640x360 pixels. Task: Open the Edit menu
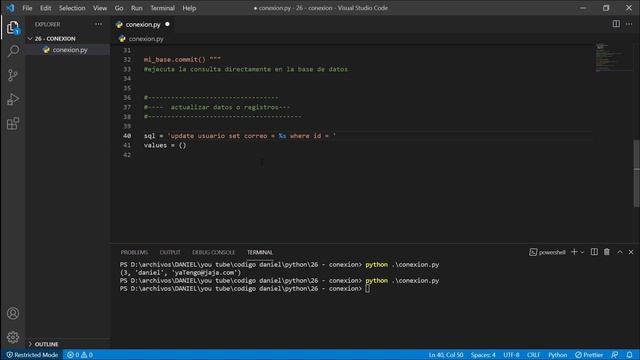(45, 8)
